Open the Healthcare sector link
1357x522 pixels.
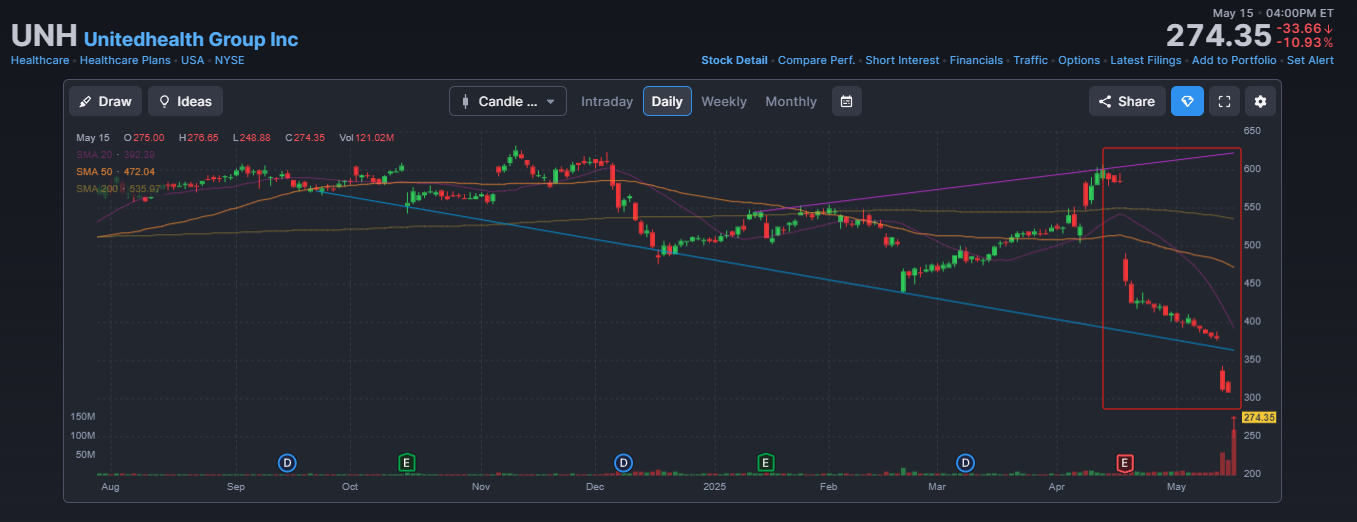tap(40, 60)
